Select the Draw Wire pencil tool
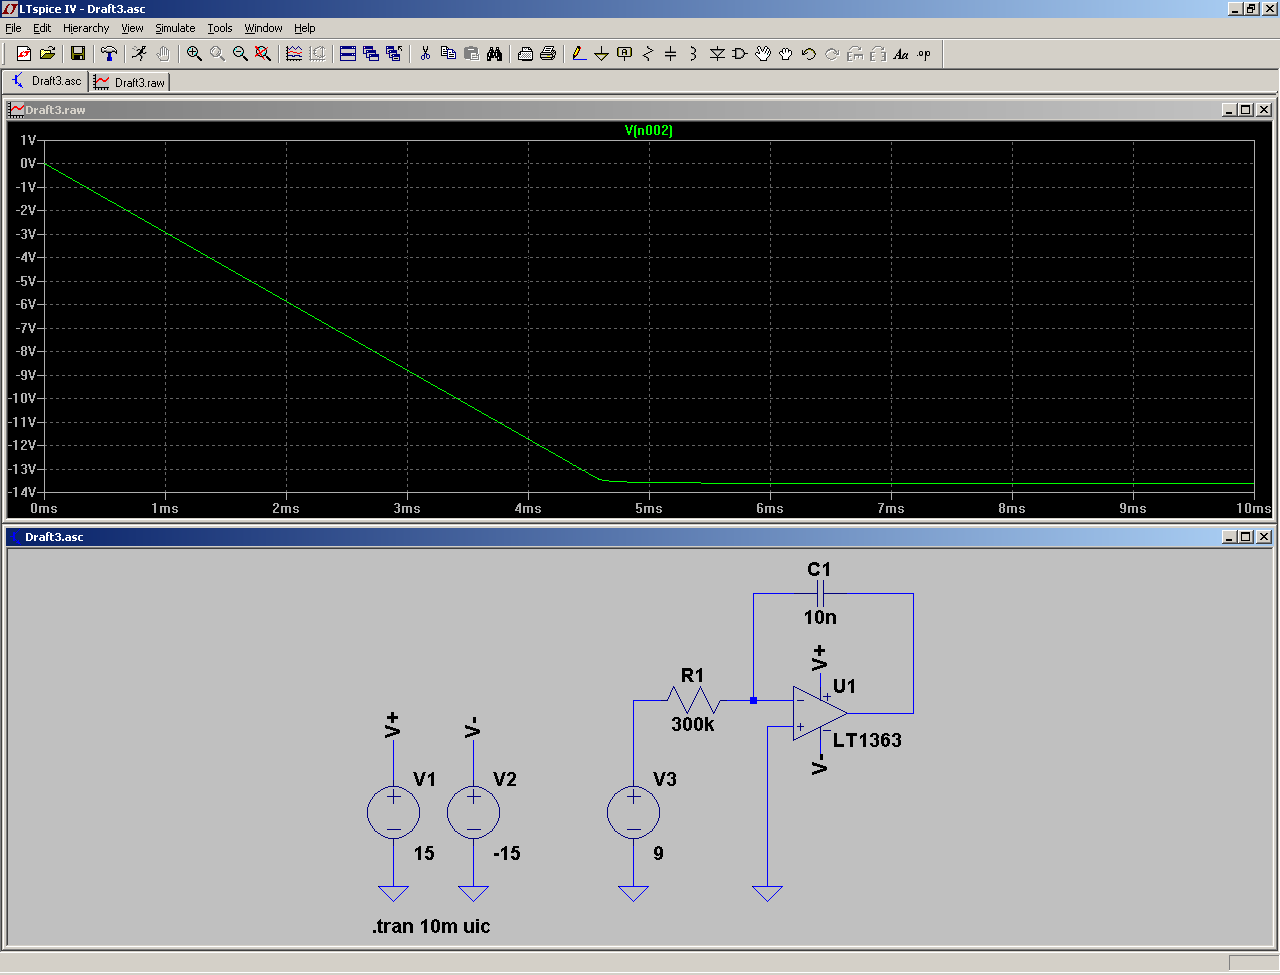 click(x=579, y=54)
